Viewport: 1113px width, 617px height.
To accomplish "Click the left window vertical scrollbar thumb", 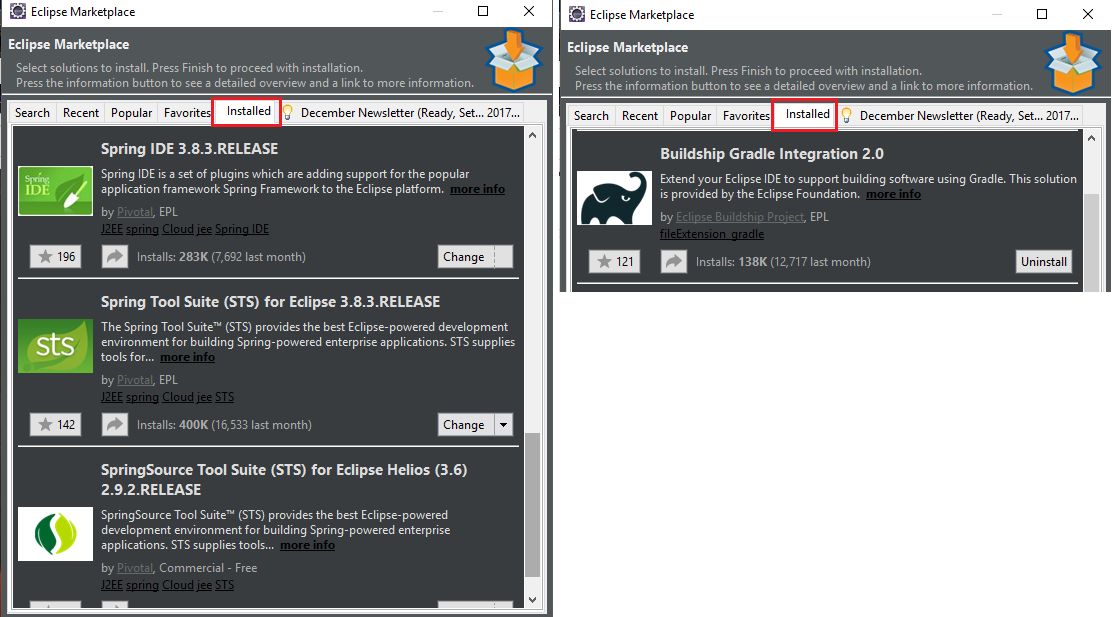I will click(x=532, y=504).
